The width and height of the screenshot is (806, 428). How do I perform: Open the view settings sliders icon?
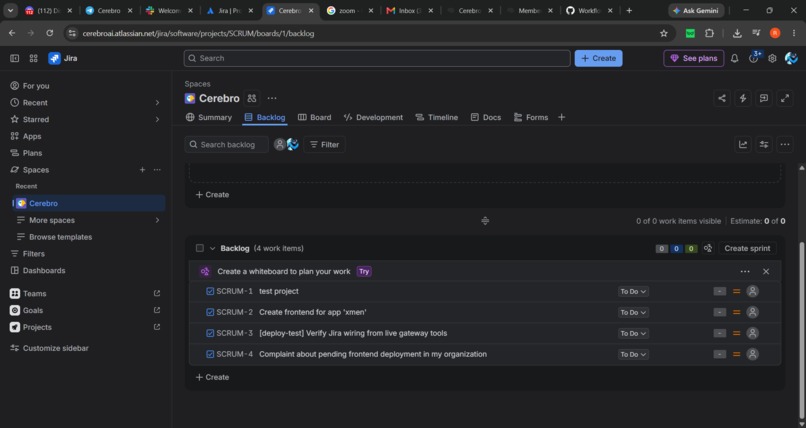pos(764,144)
